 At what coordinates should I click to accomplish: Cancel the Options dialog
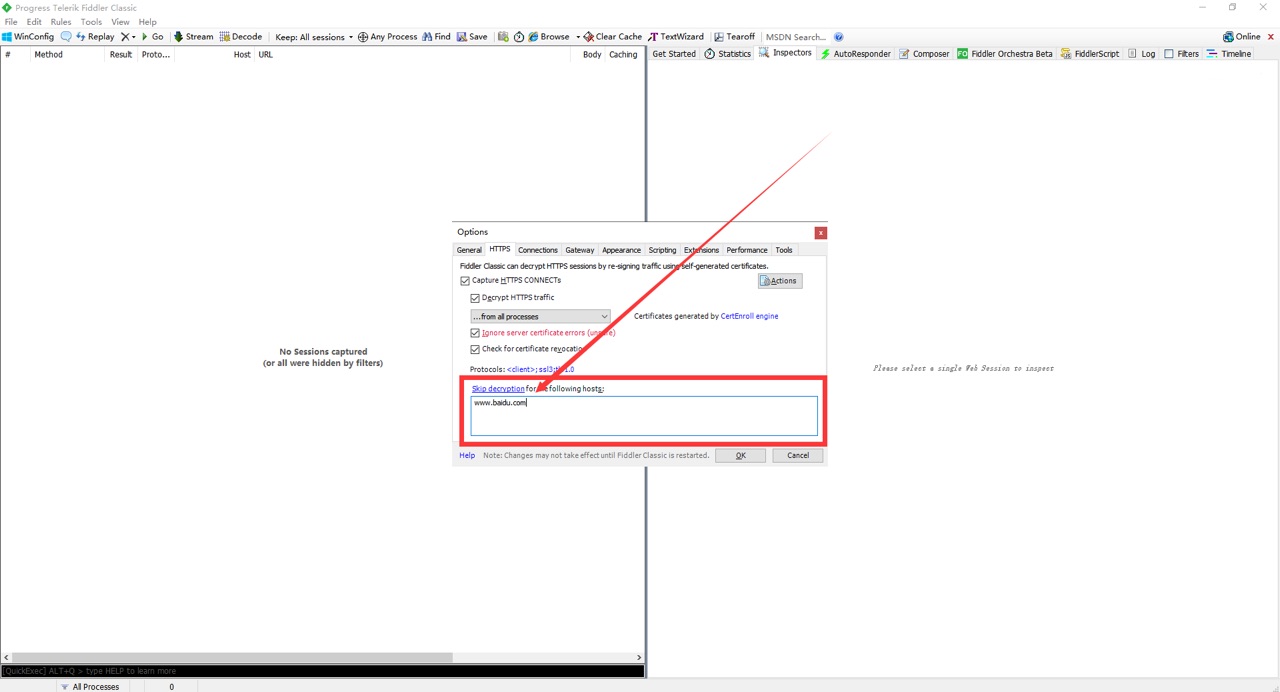tap(797, 455)
